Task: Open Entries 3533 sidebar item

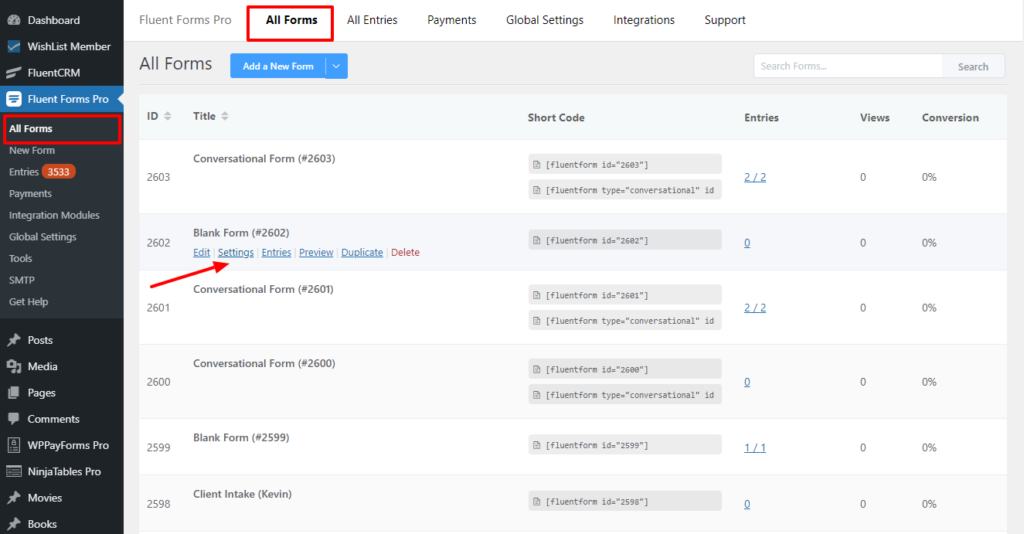Action: (x=42, y=172)
